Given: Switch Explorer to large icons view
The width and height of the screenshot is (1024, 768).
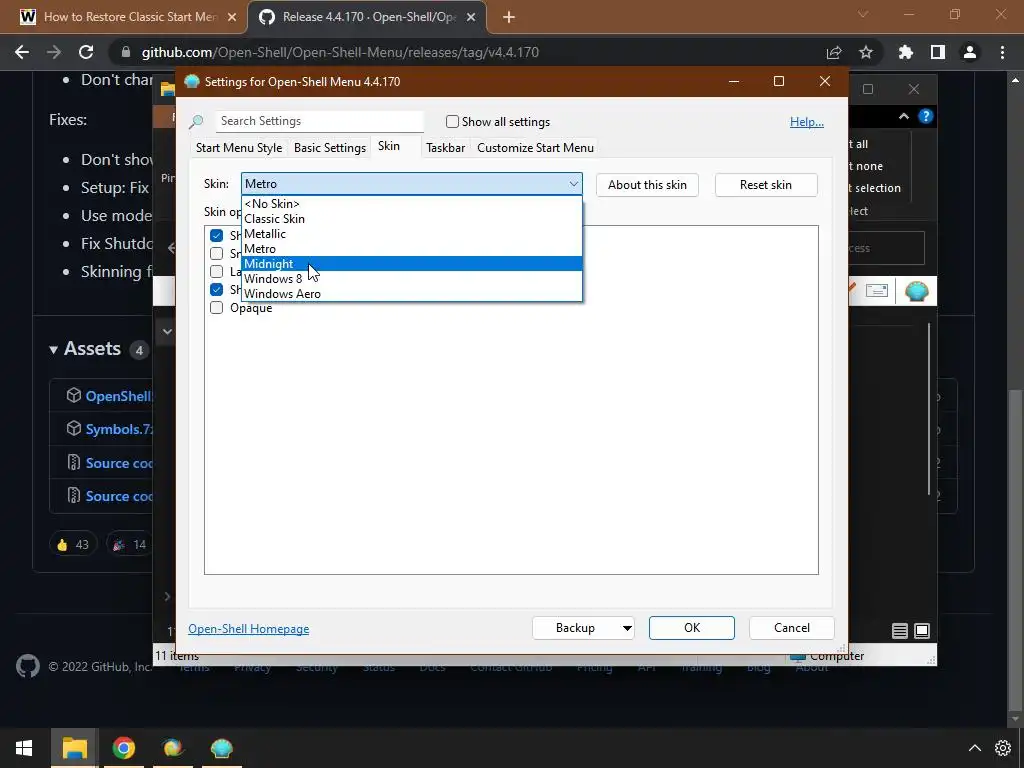Looking at the screenshot, I should coord(921,631).
